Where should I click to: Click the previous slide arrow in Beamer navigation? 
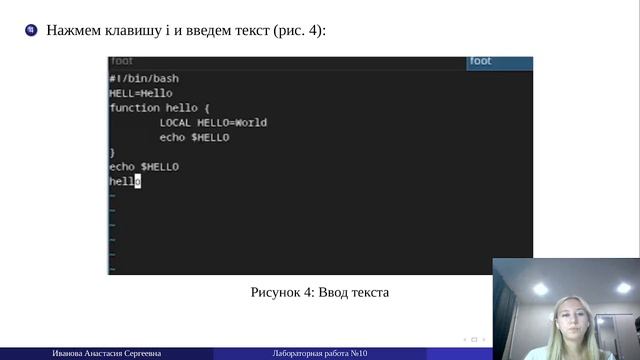[465, 340]
